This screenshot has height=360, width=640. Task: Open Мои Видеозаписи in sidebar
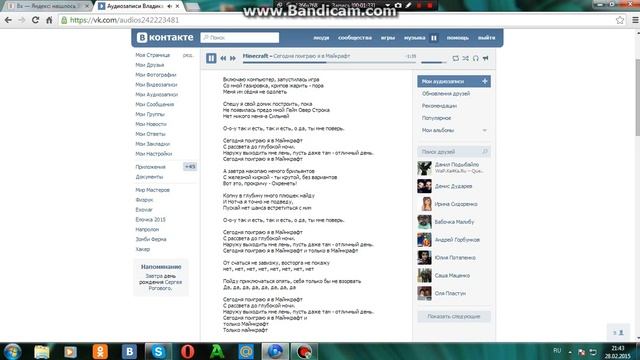click(156, 84)
